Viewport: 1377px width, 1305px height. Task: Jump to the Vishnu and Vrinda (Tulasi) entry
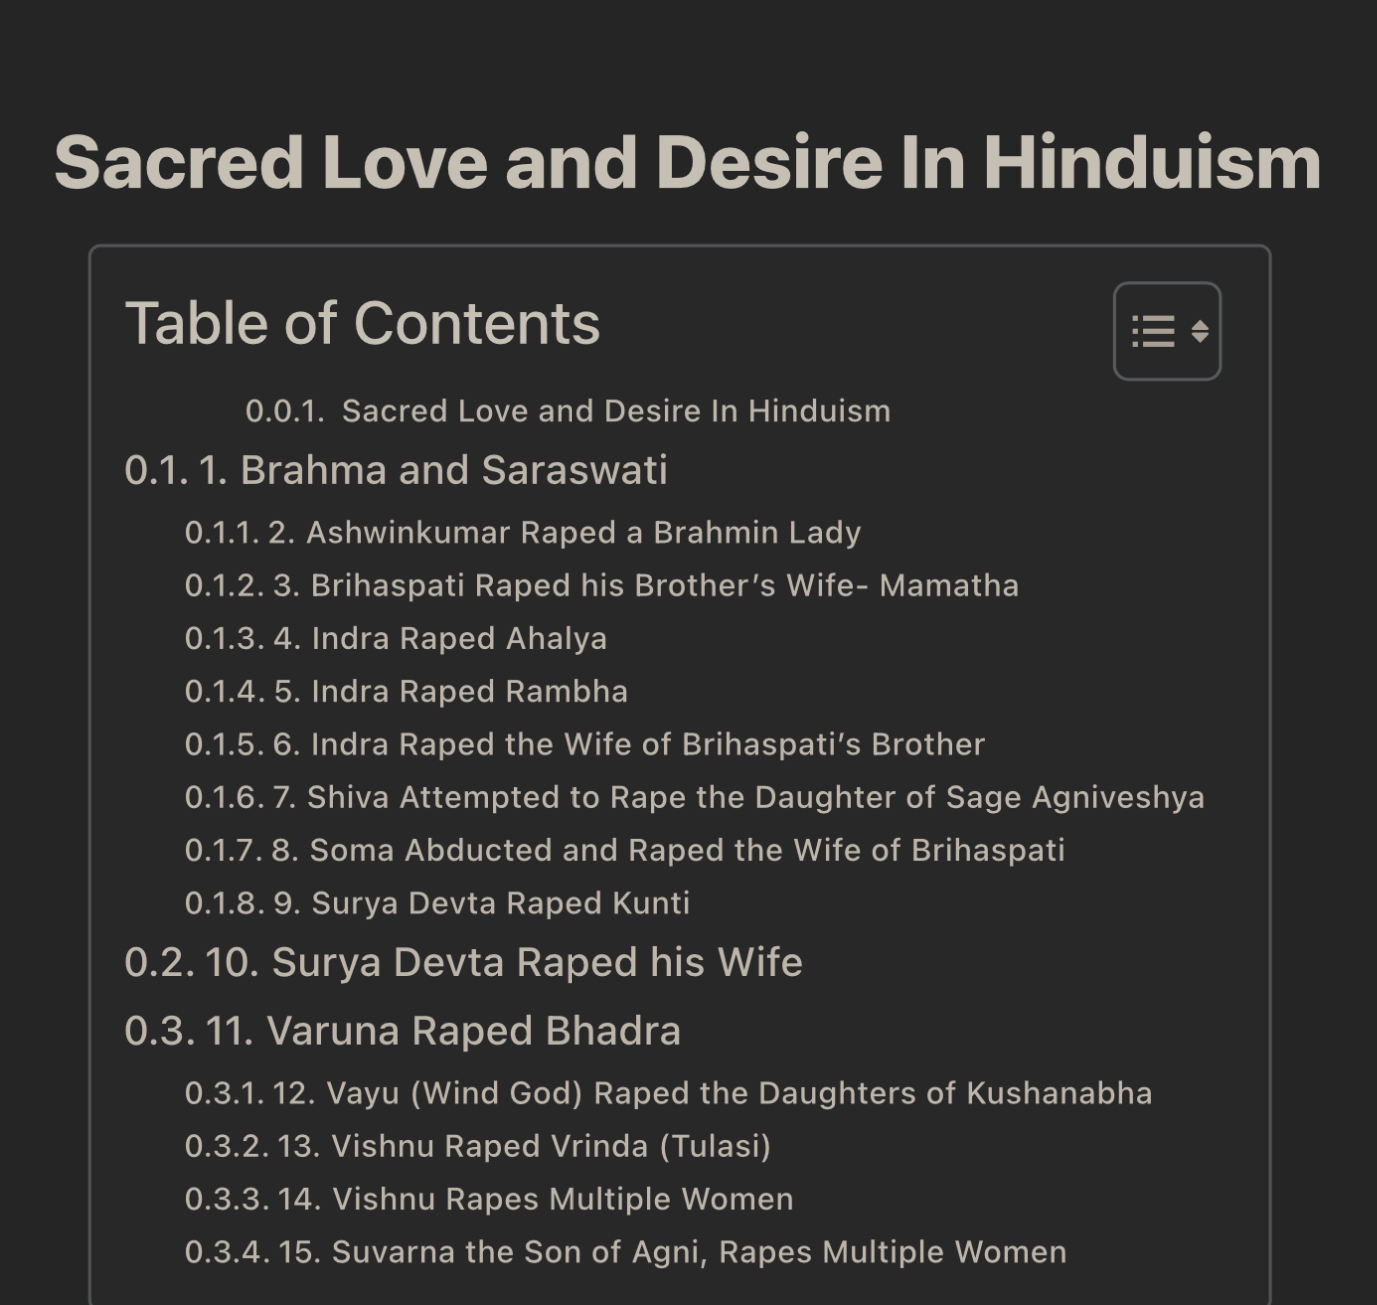[477, 1146]
